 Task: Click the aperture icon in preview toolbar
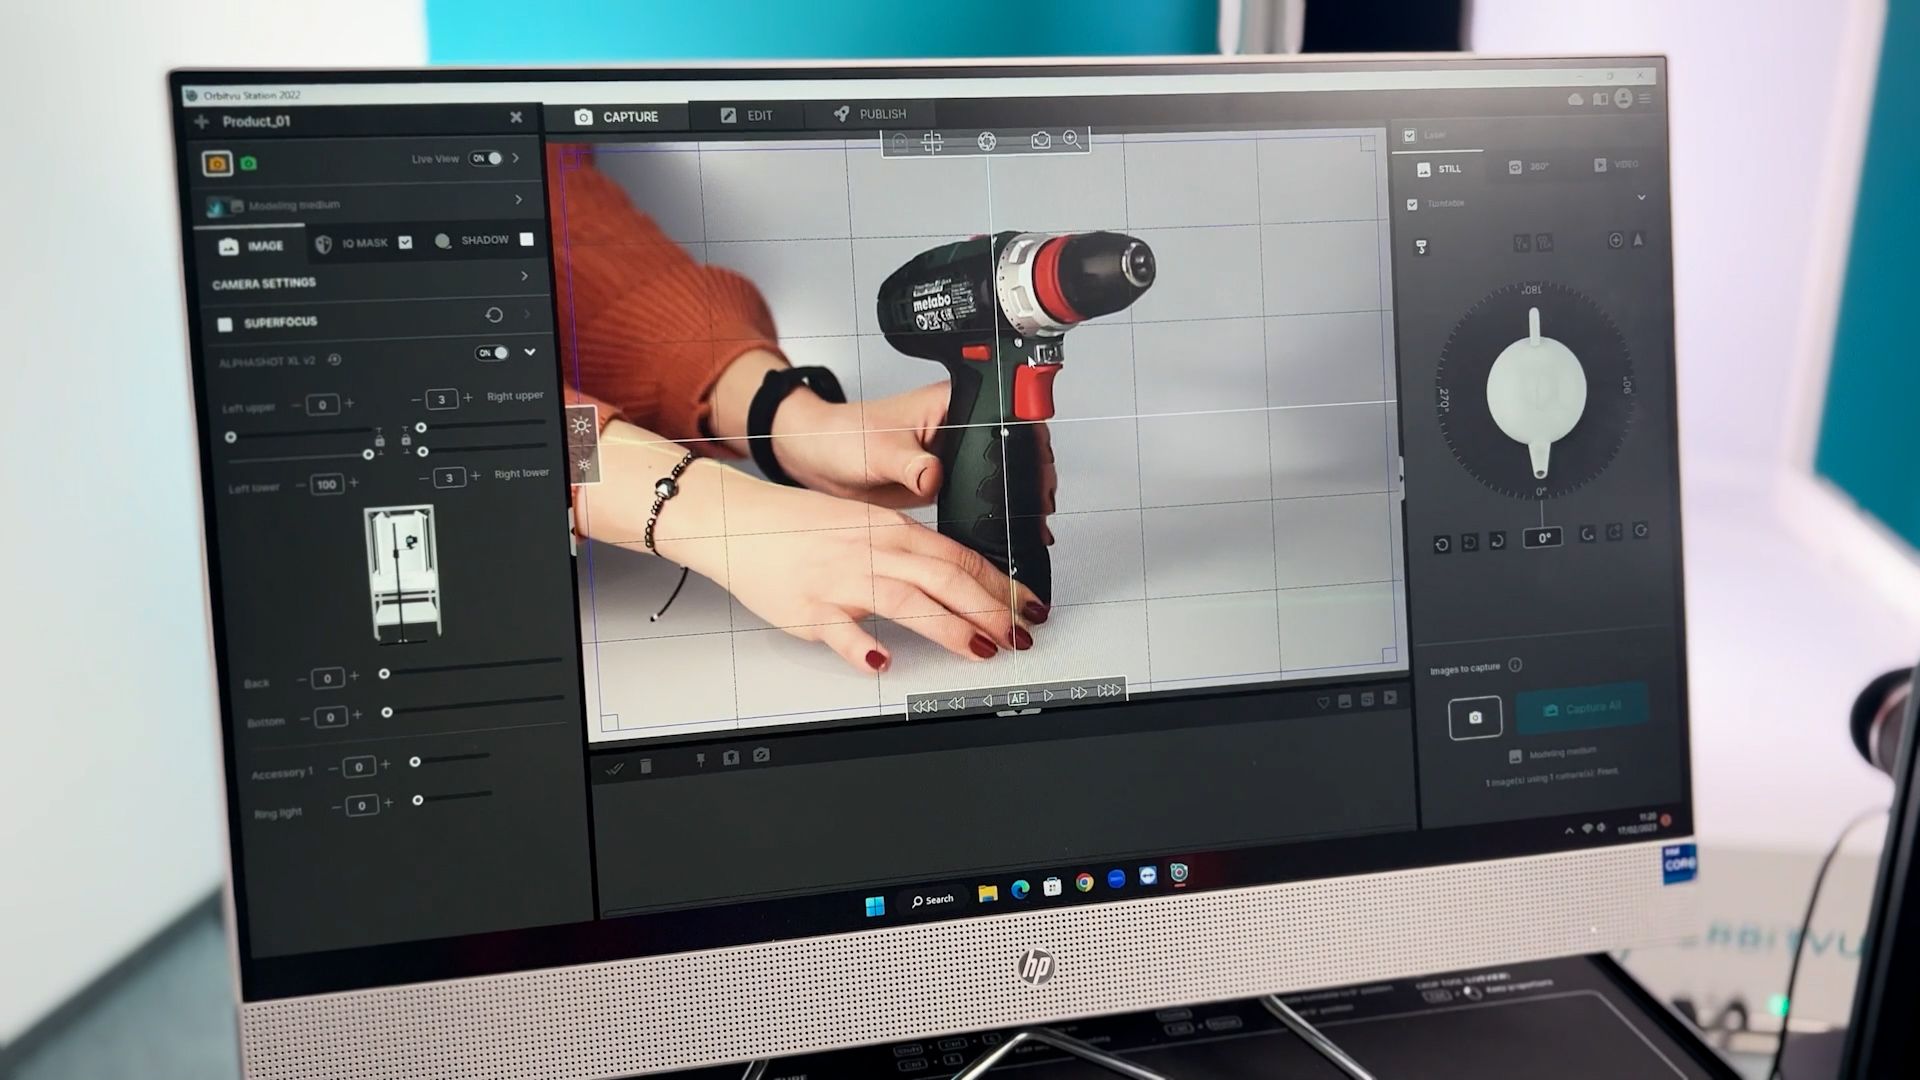[x=987, y=141]
